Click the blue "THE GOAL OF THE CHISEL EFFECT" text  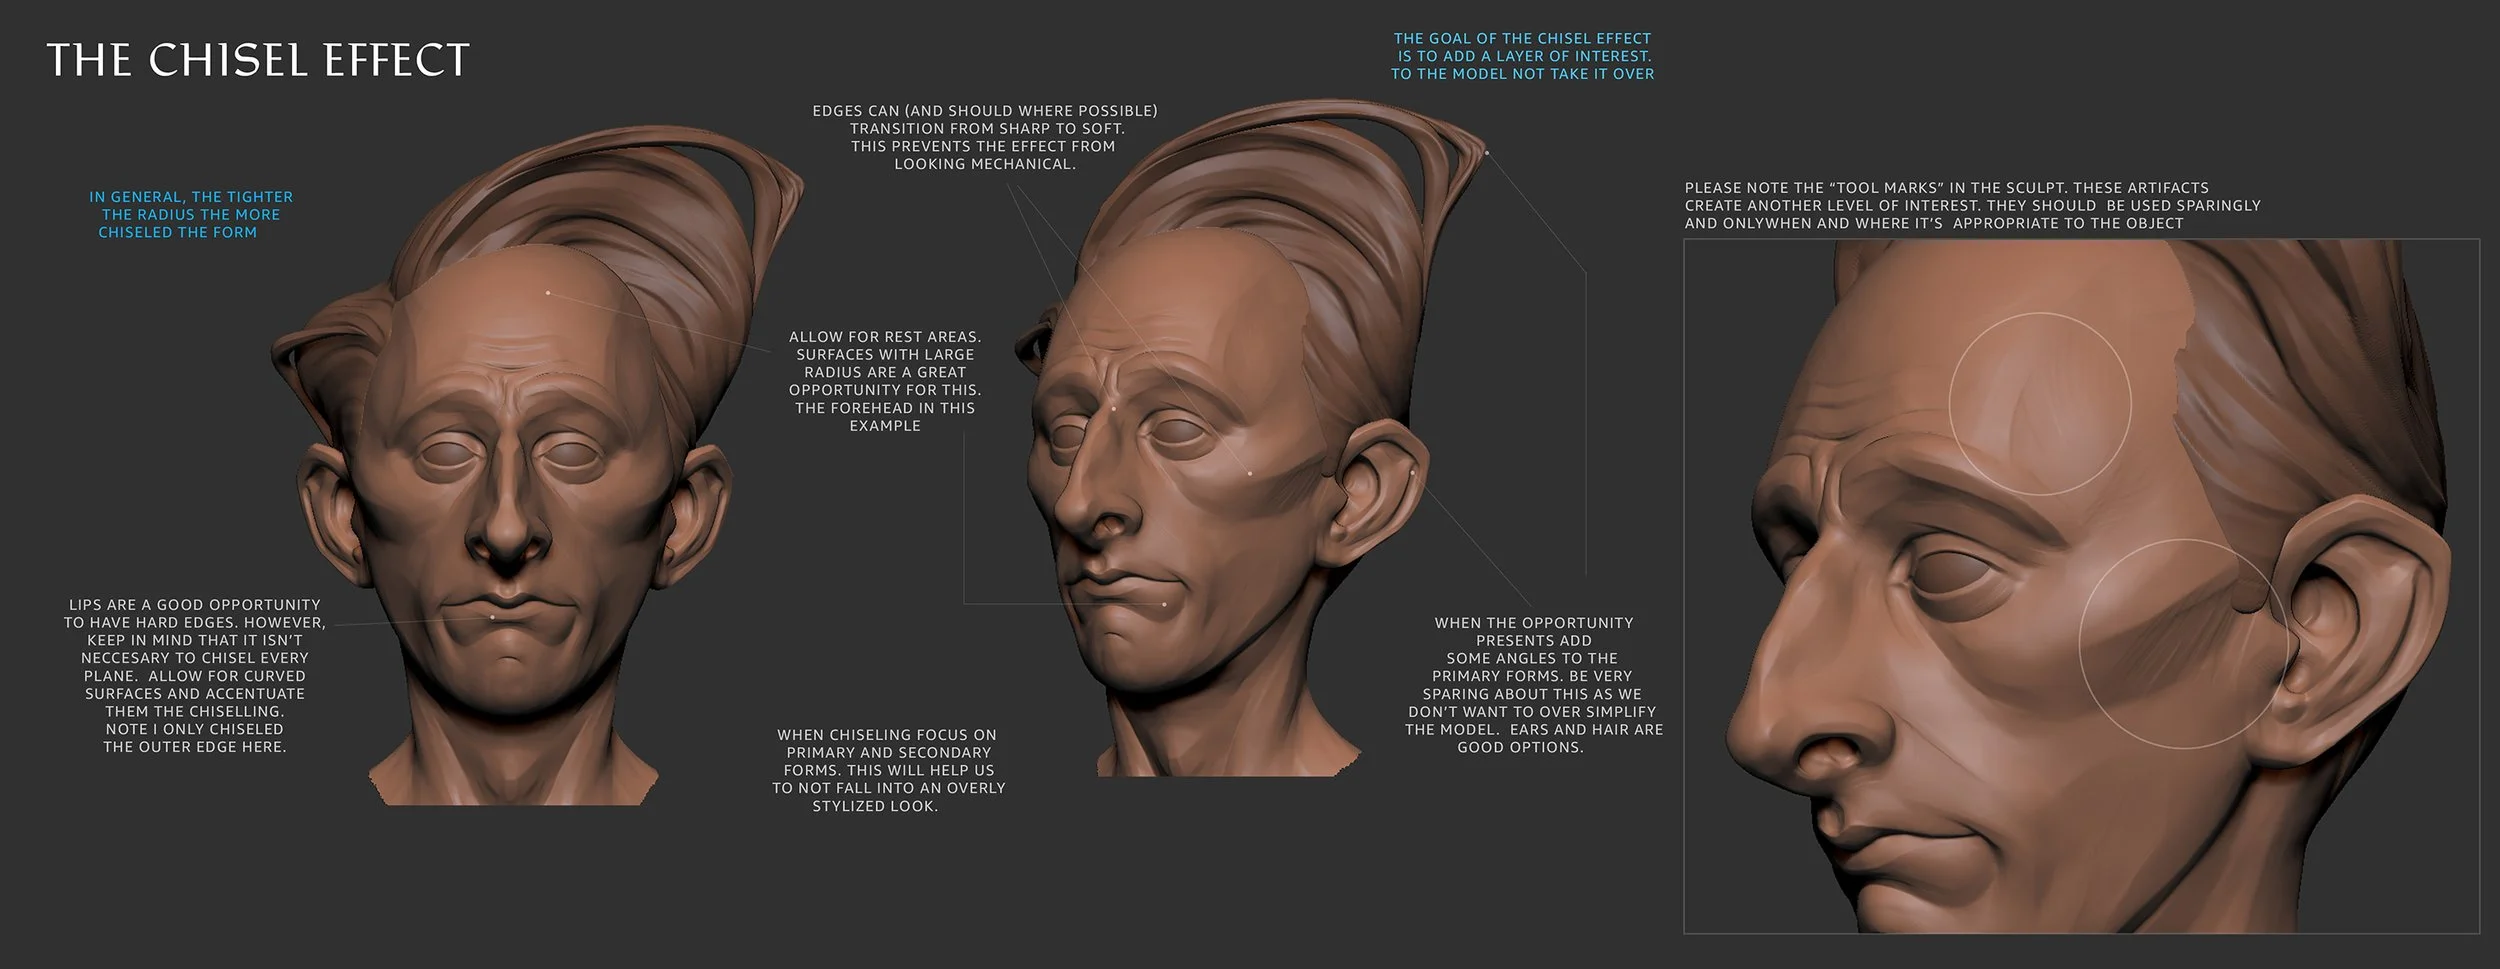pos(1522,56)
